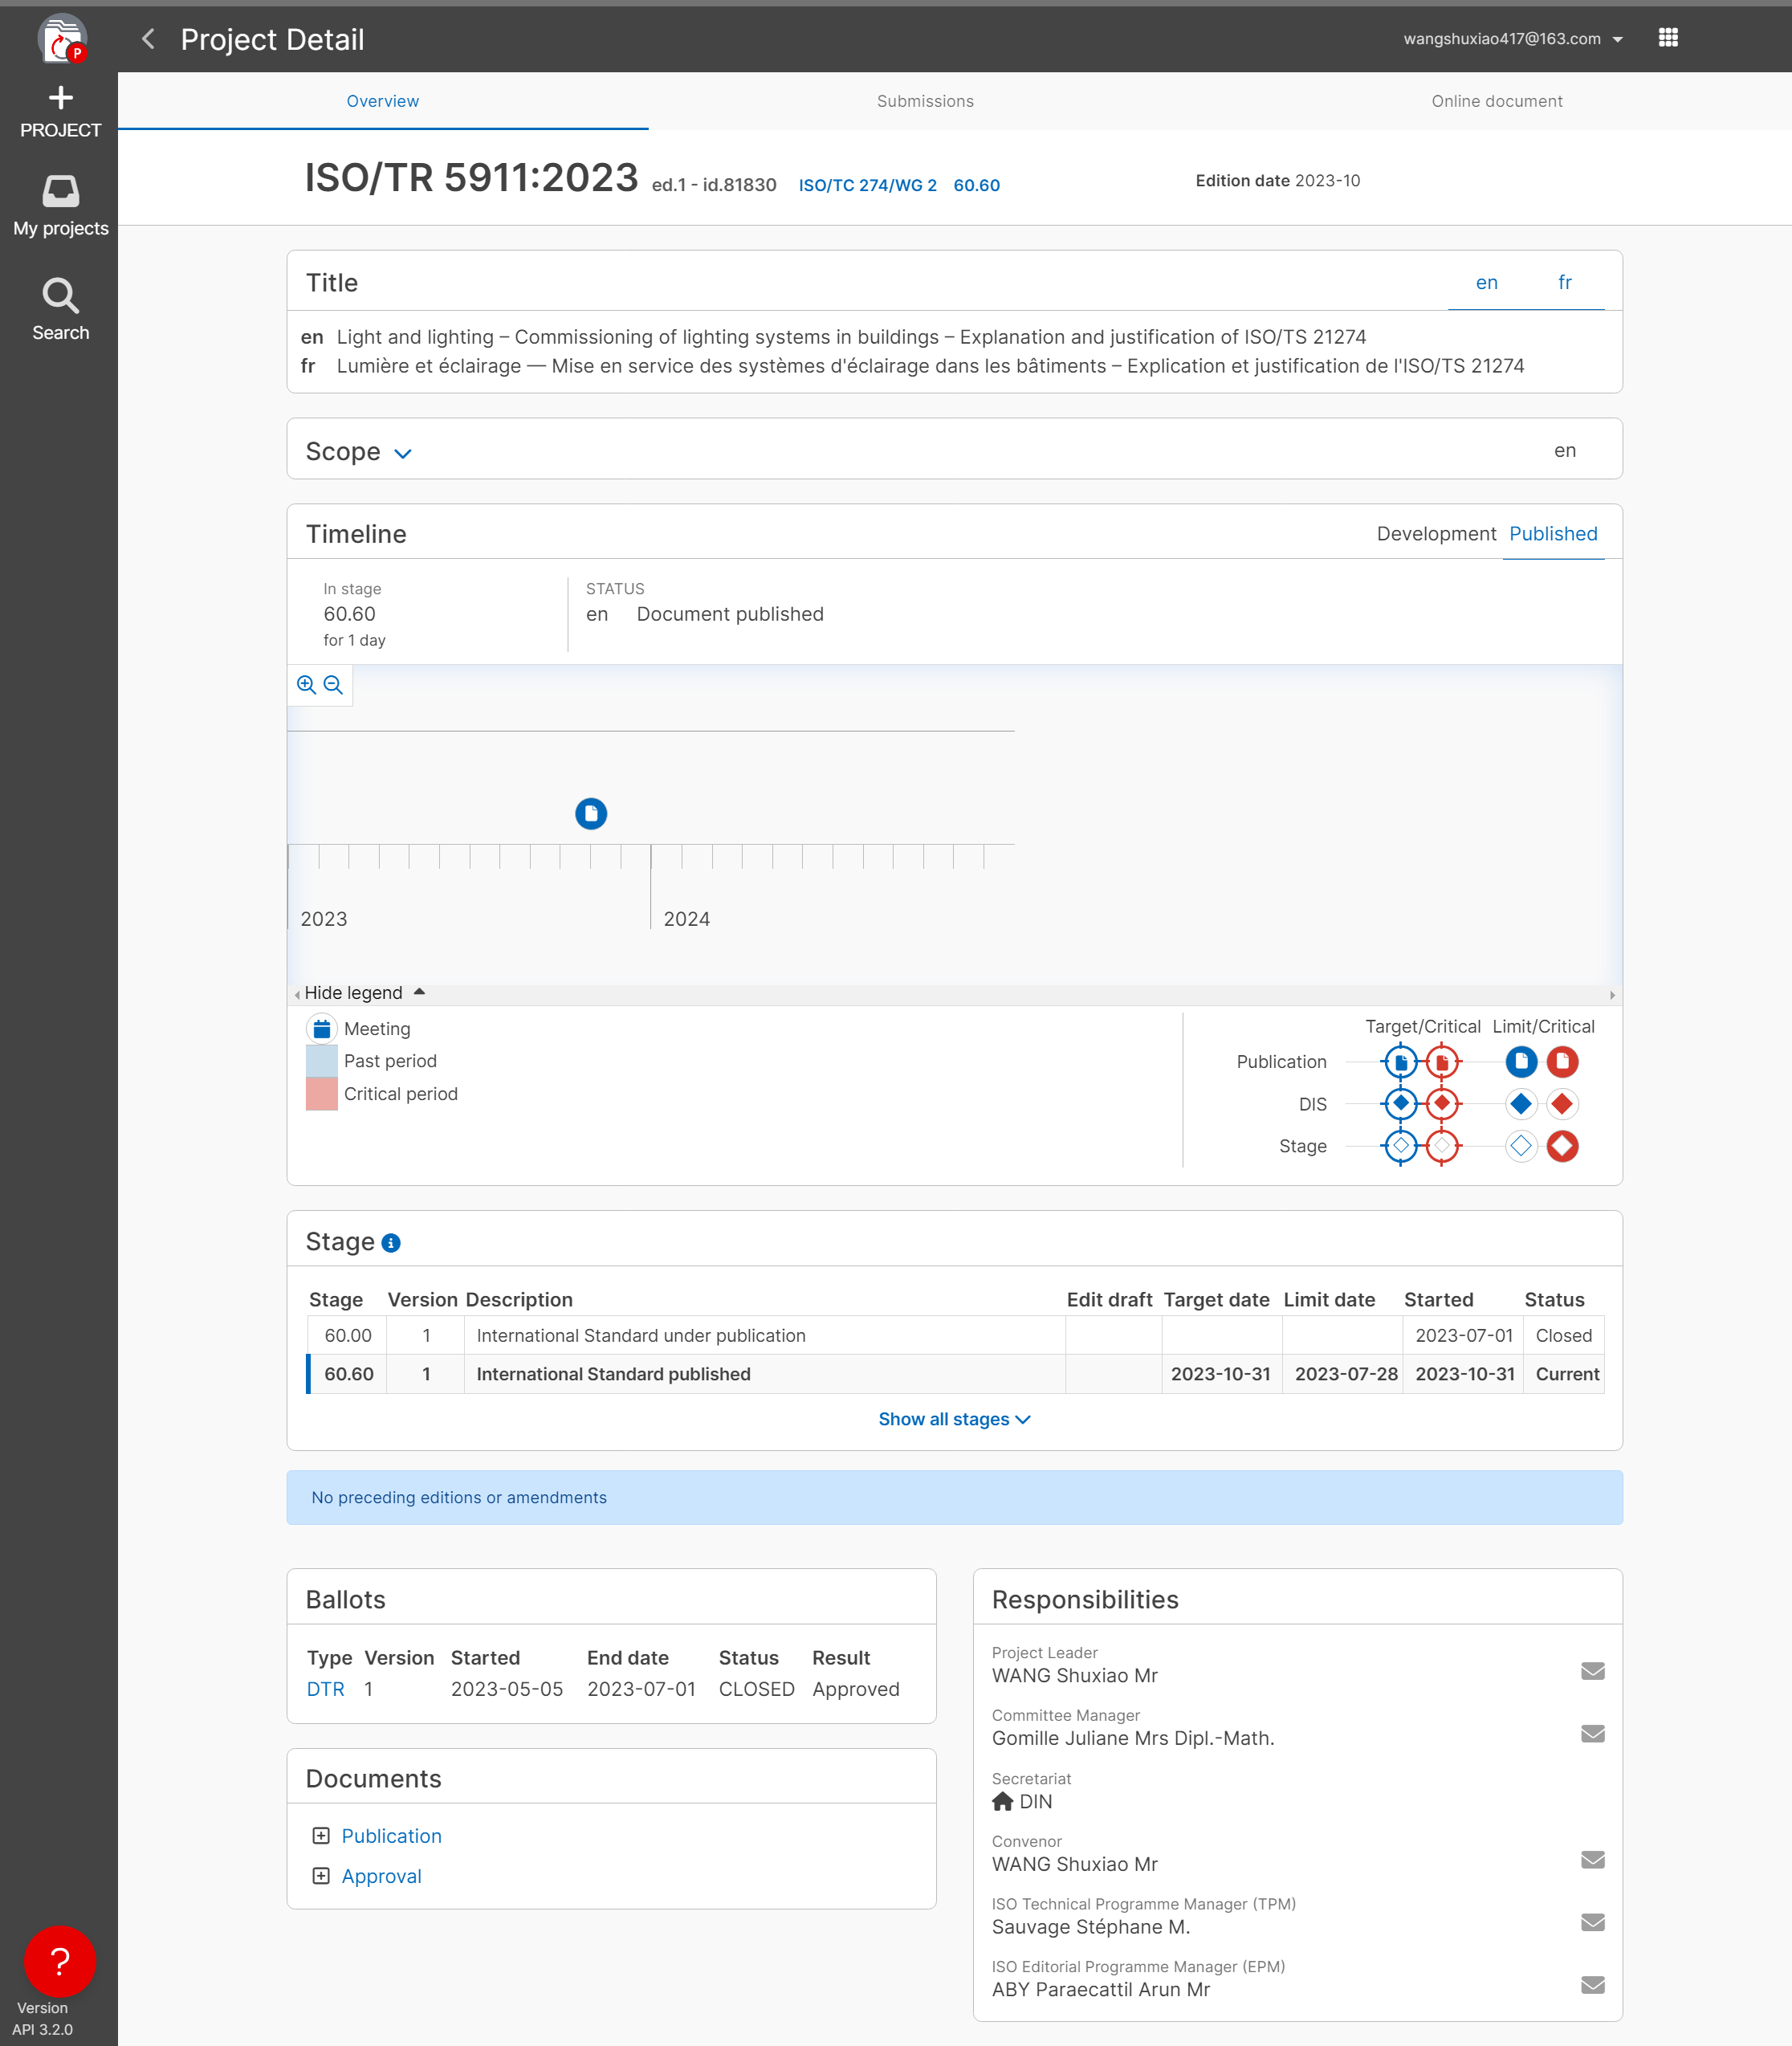Image resolution: width=1792 pixels, height=2046 pixels.
Task: Click the Critical period color swatch
Action: pos(321,1094)
